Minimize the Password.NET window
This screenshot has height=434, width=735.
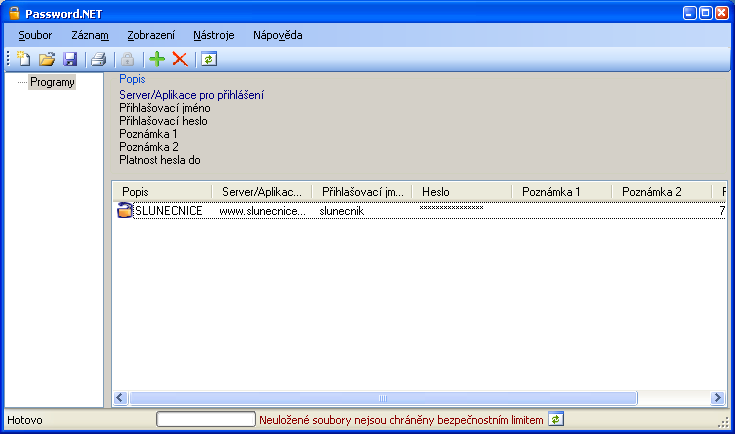pyautogui.click(x=690, y=13)
